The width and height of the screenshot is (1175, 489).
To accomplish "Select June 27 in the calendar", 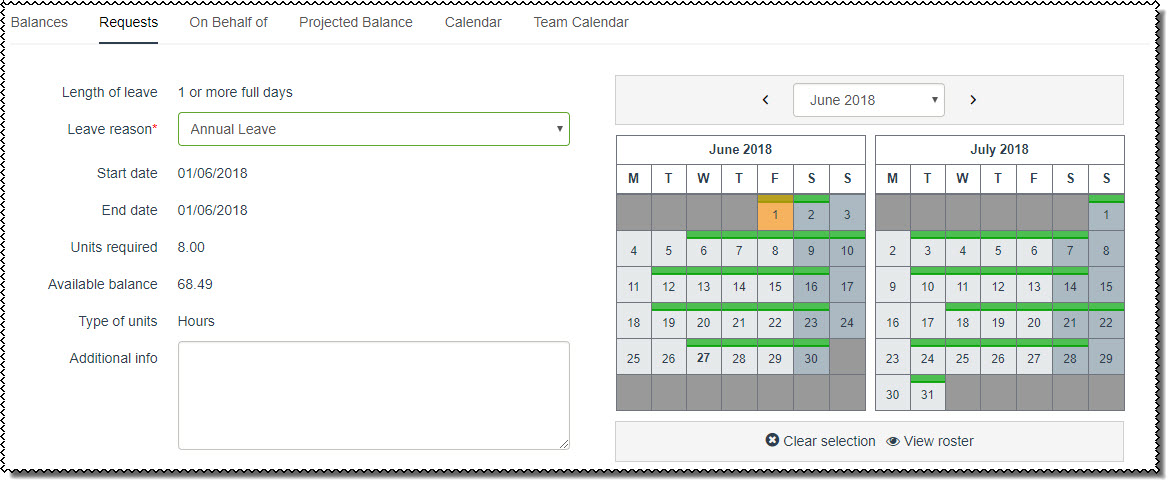I will [x=704, y=358].
